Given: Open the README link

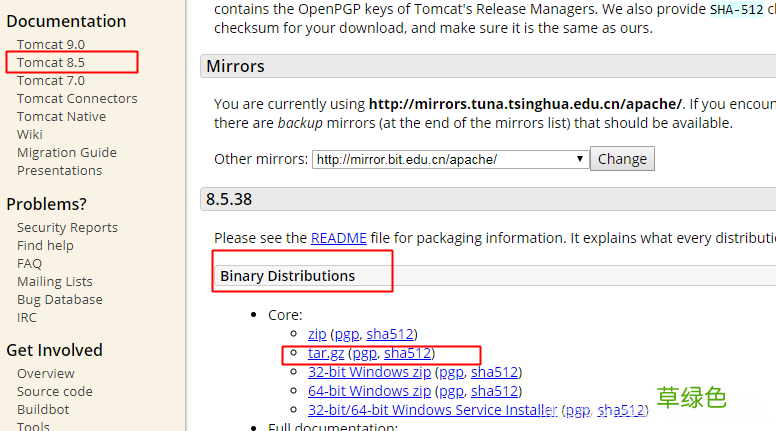Looking at the screenshot, I should coord(339,238).
